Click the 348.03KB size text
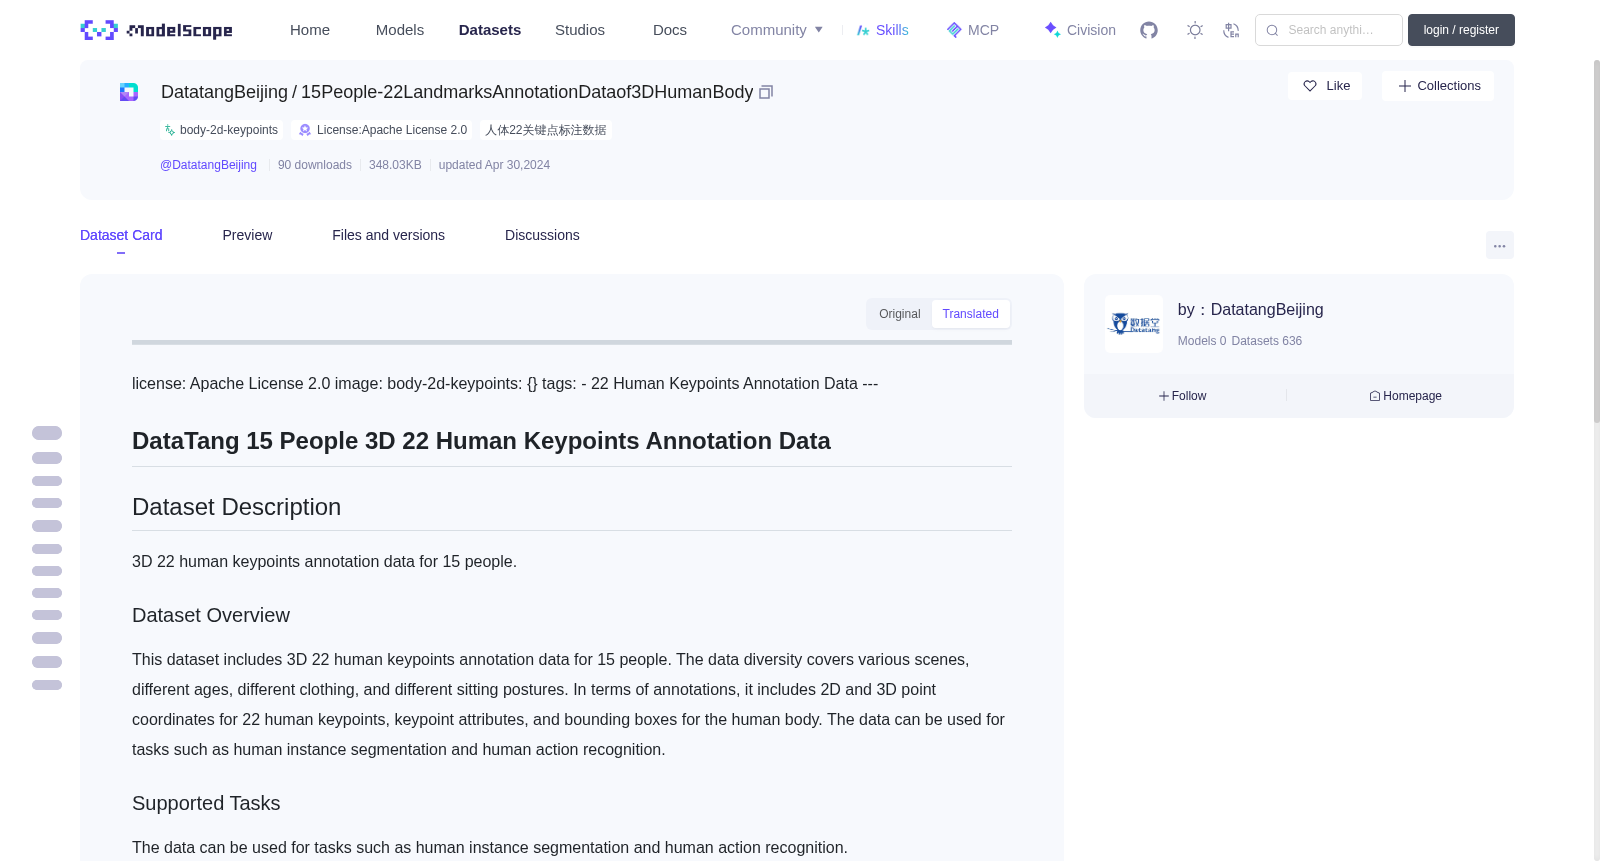 pyautogui.click(x=395, y=165)
